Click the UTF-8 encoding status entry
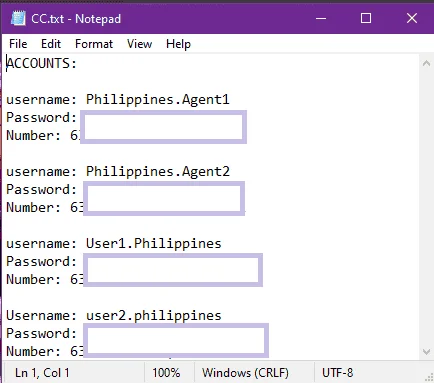This screenshot has height=383, width=434. [x=337, y=373]
